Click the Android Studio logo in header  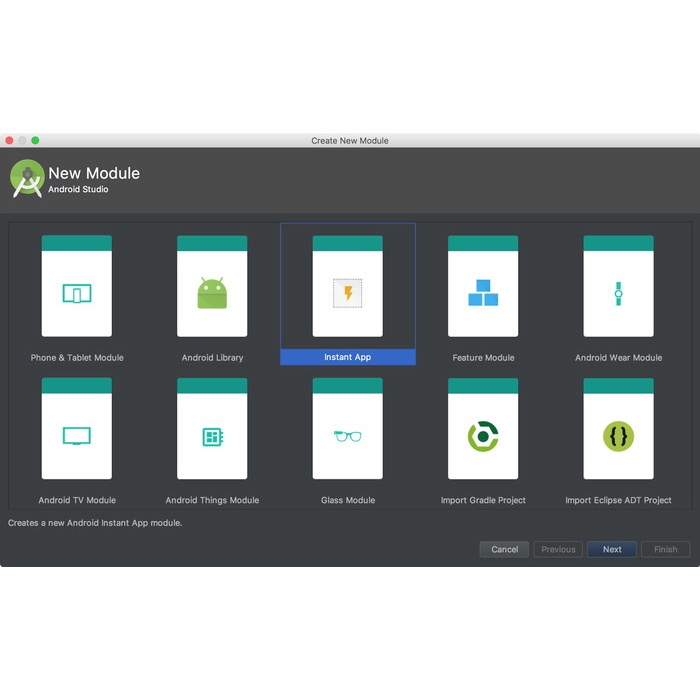click(x=27, y=178)
